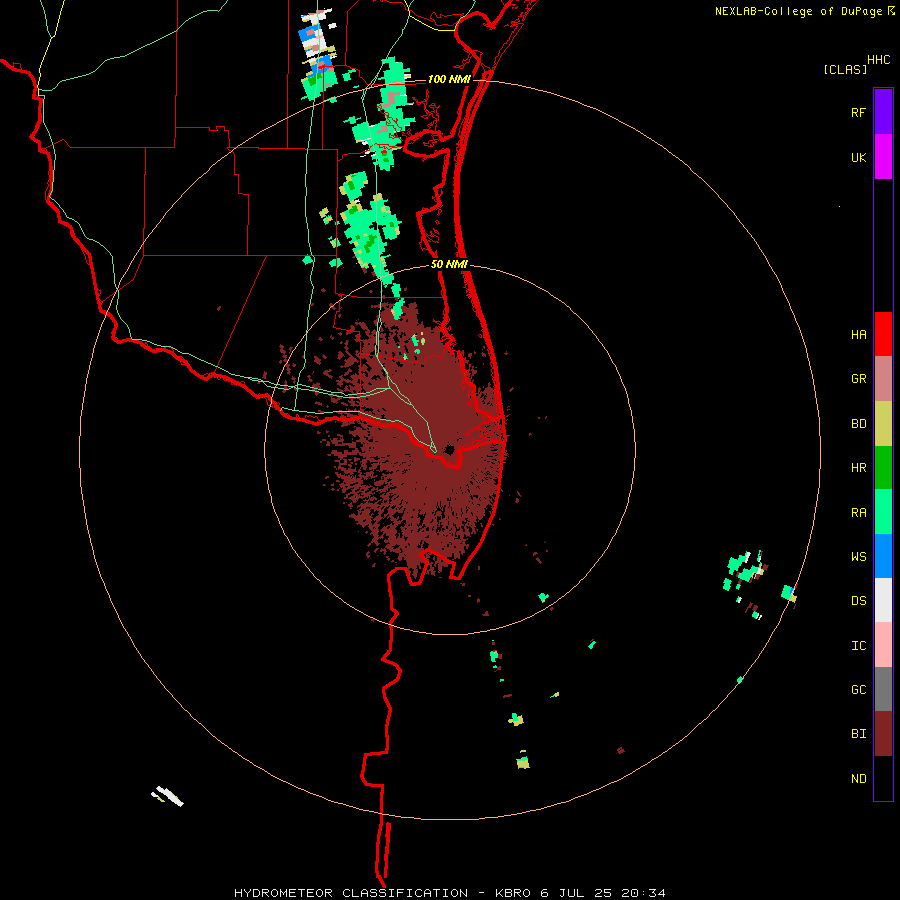Click the blue WS legend color swatch
The height and width of the screenshot is (900, 900).
[x=883, y=556]
